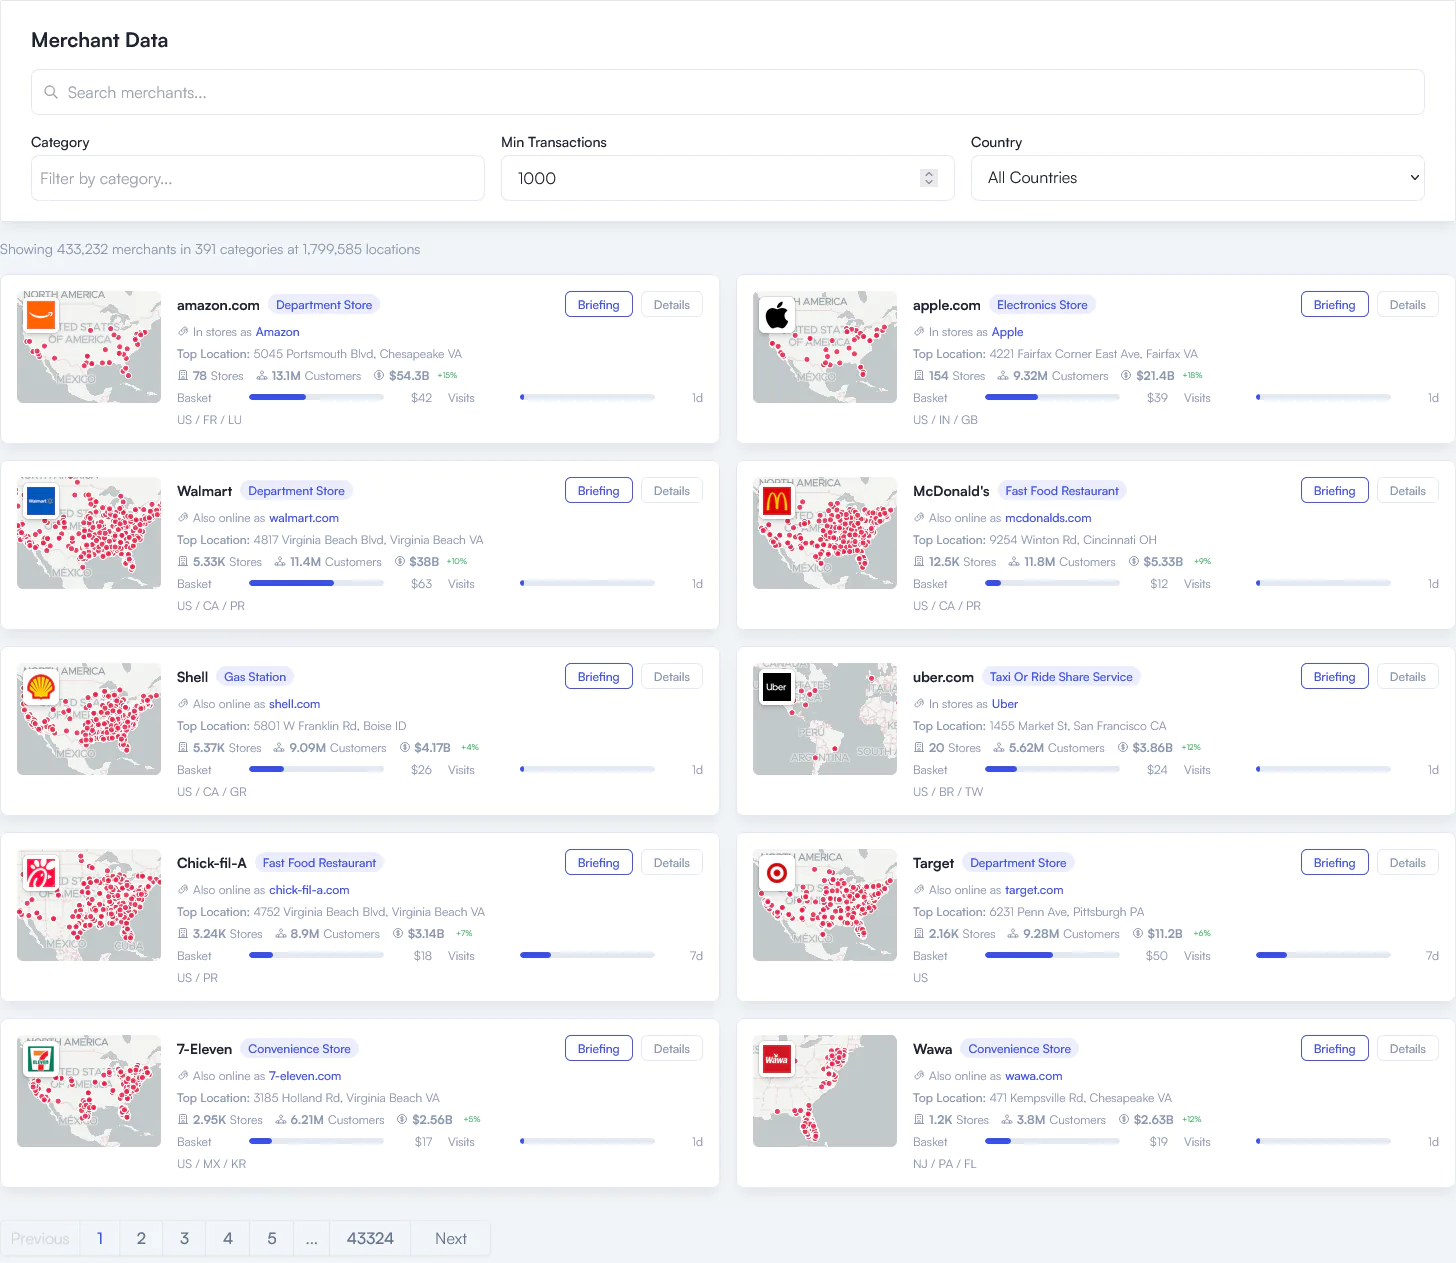Open Details for Shell

[671, 677]
